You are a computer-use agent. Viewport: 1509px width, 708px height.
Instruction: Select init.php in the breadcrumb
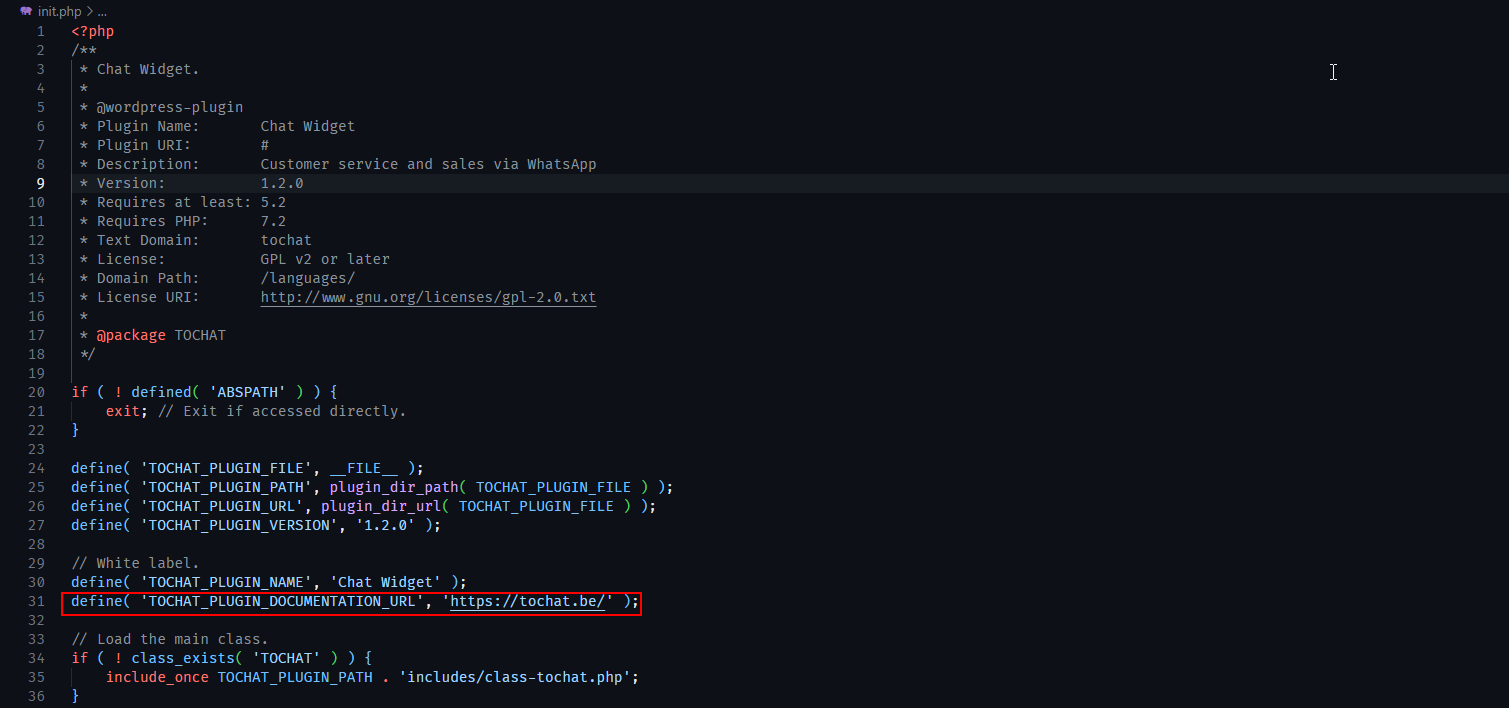(x=59, y=11)
